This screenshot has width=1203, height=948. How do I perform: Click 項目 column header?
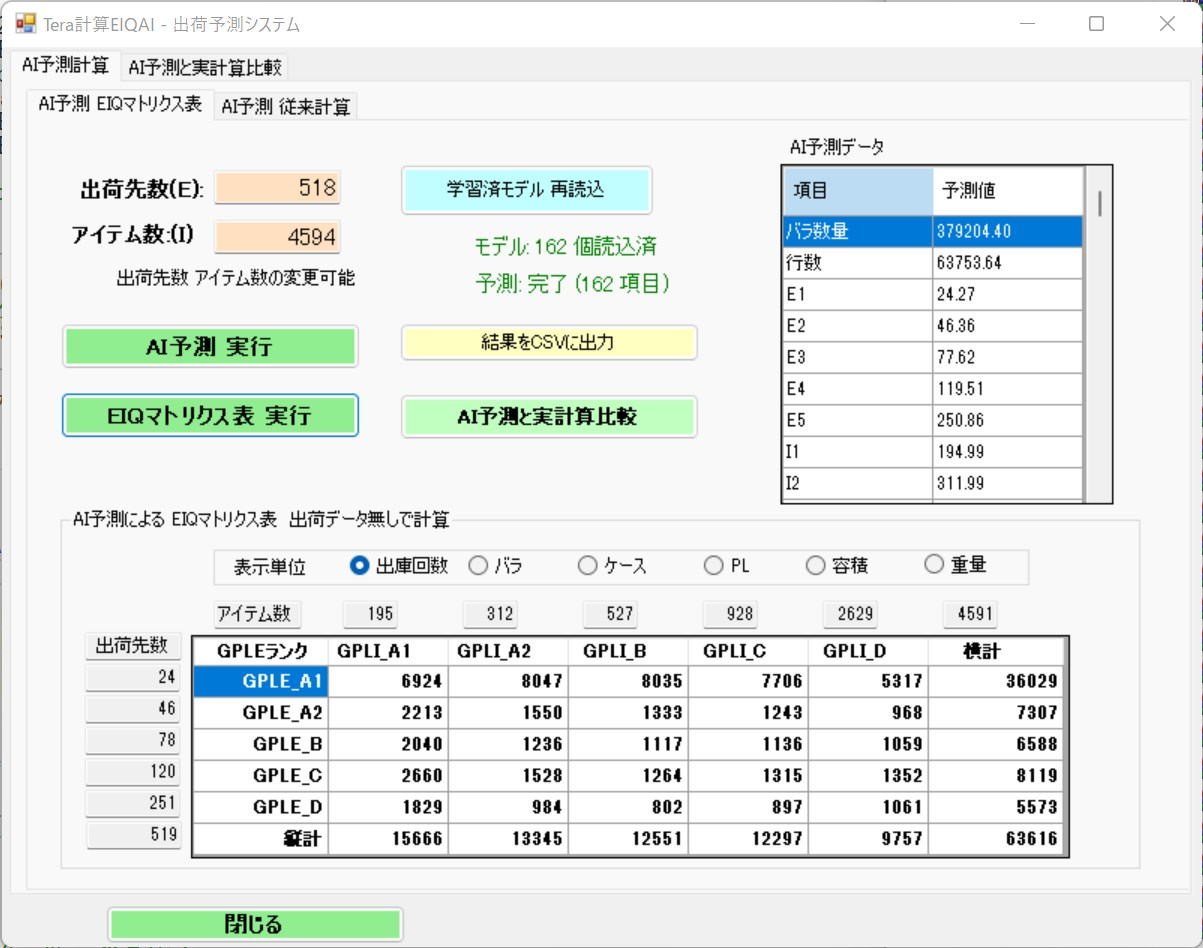click(858, 191)
